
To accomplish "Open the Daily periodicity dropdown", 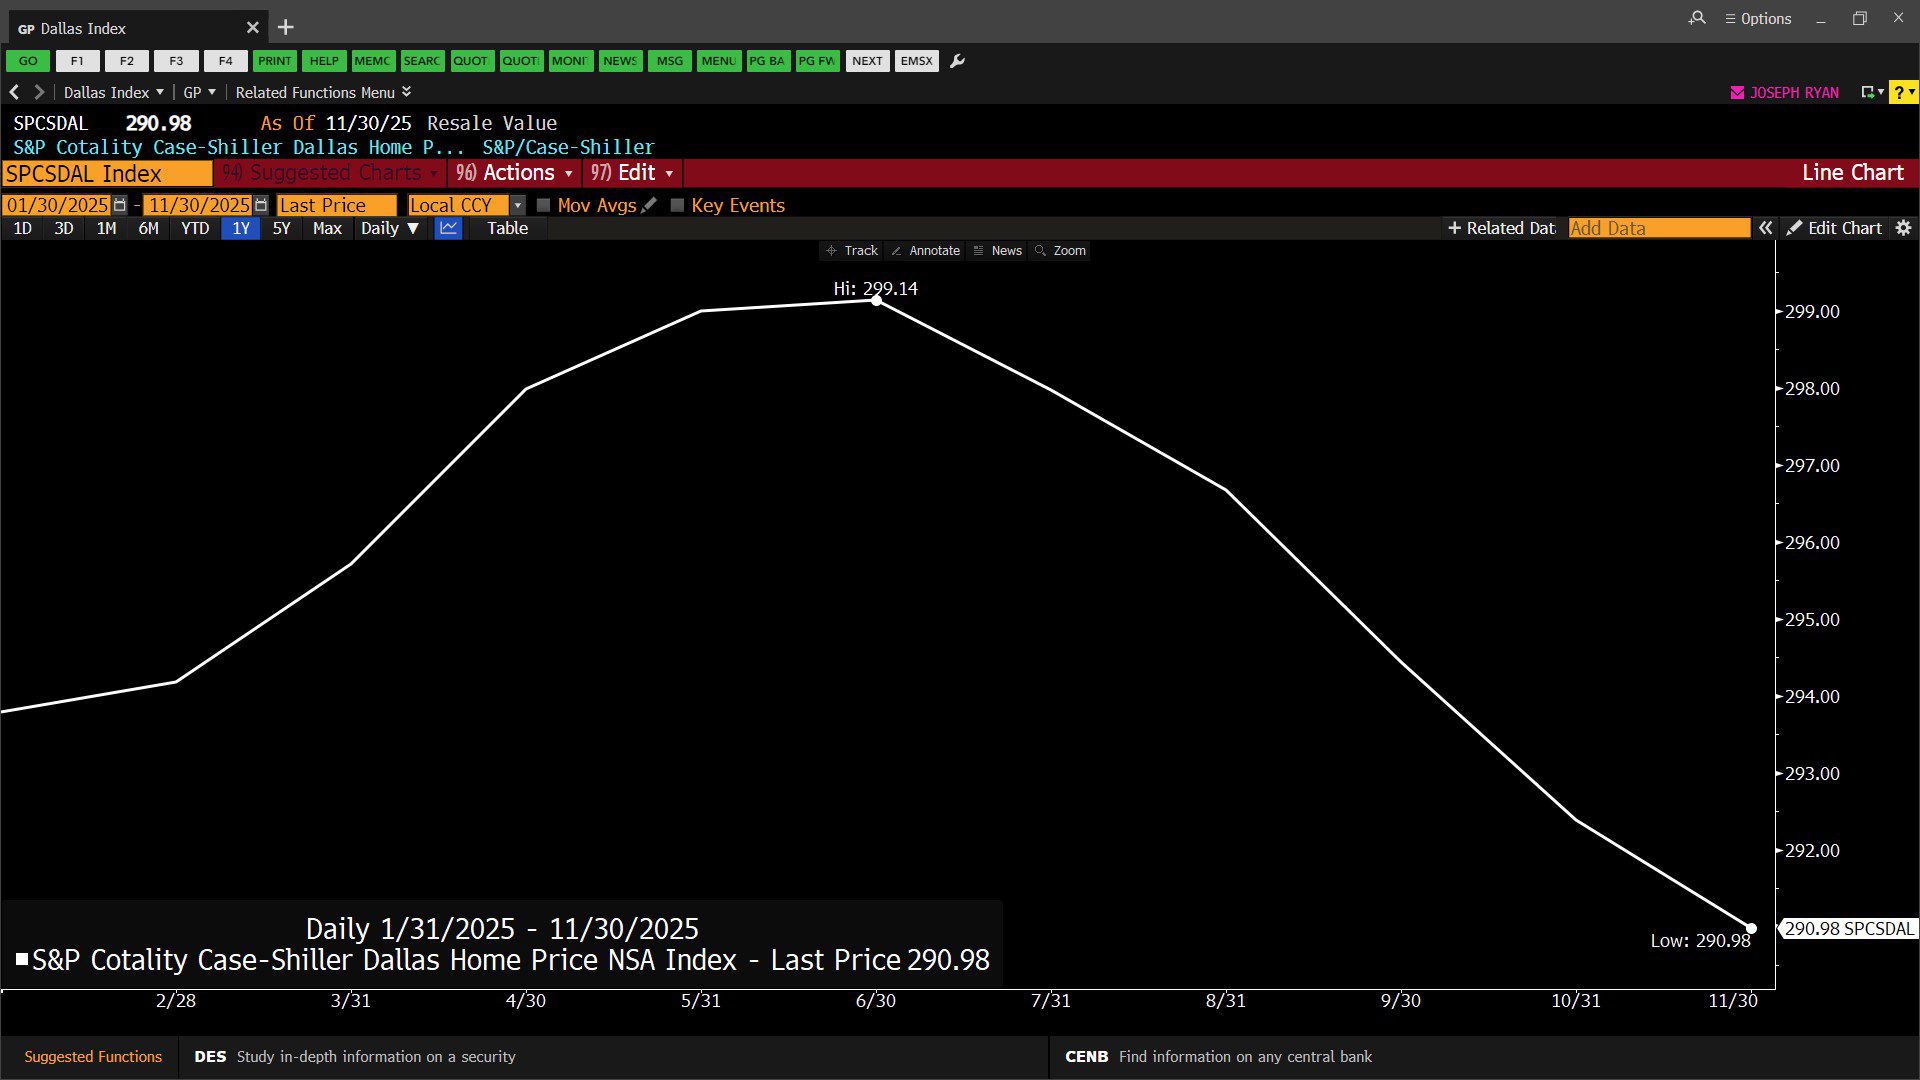I will point(389,228).
